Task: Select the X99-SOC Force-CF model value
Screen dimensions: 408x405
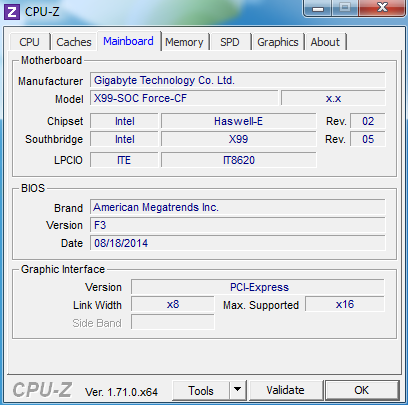Action: point(184,99)
